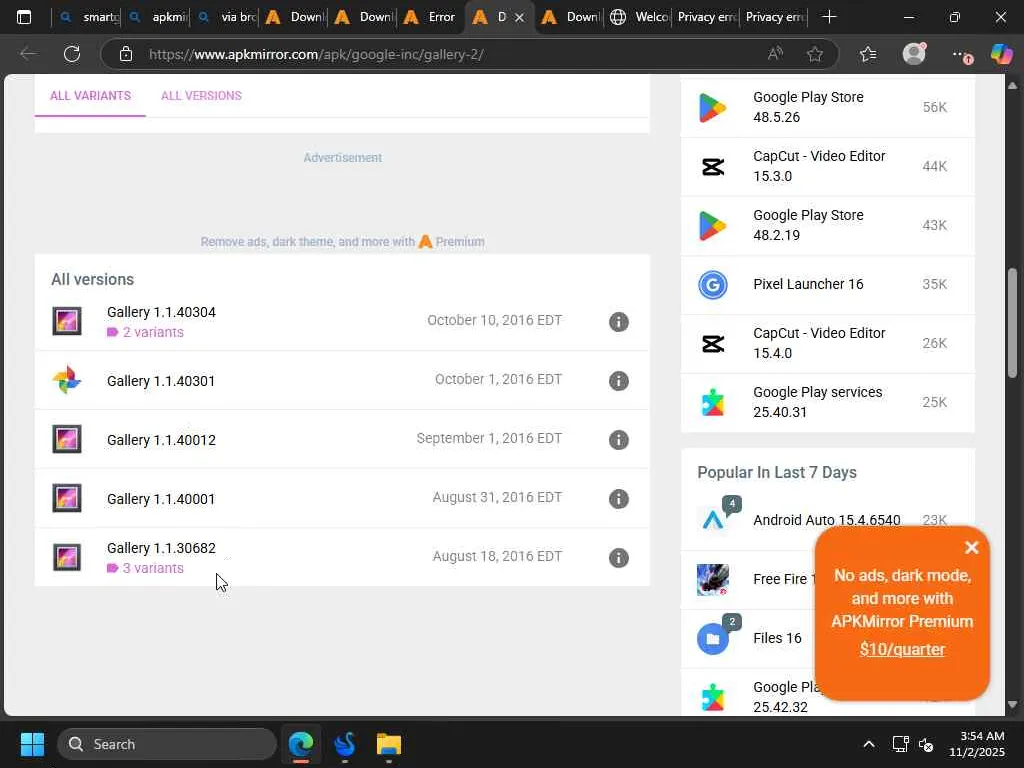
Task: Click 'October 10, 2016 EDT' date text
Action: (x=494, y=320)
